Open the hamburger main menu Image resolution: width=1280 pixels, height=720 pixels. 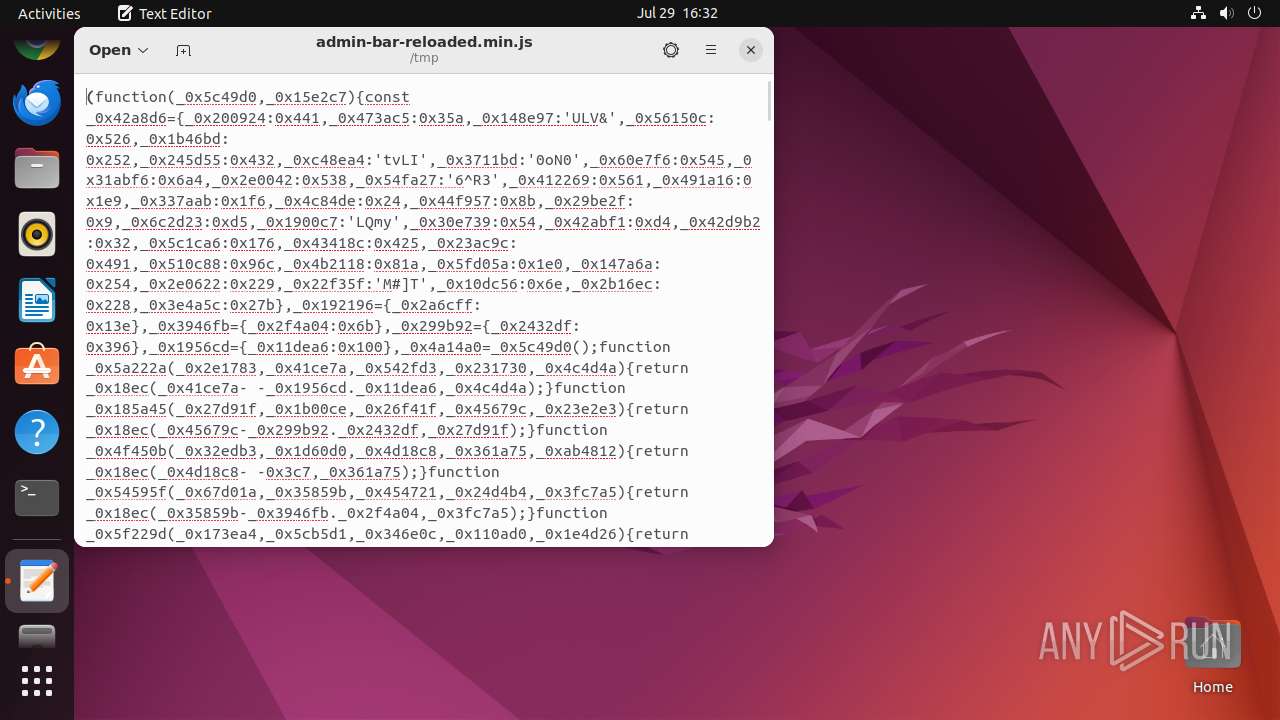[711, 50]
